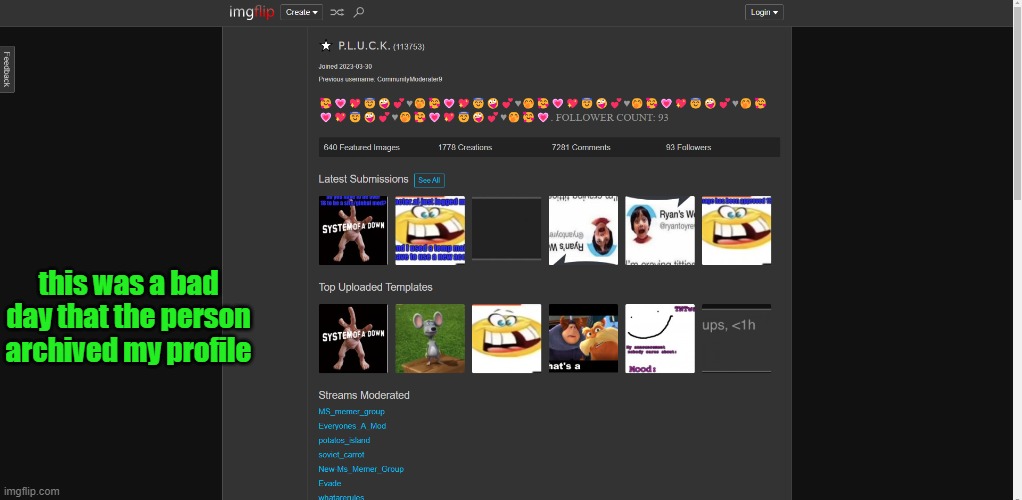Click the P.L.U.C.K. username heading
This screenshot has width=1022, height=500.
click(364, 46)
